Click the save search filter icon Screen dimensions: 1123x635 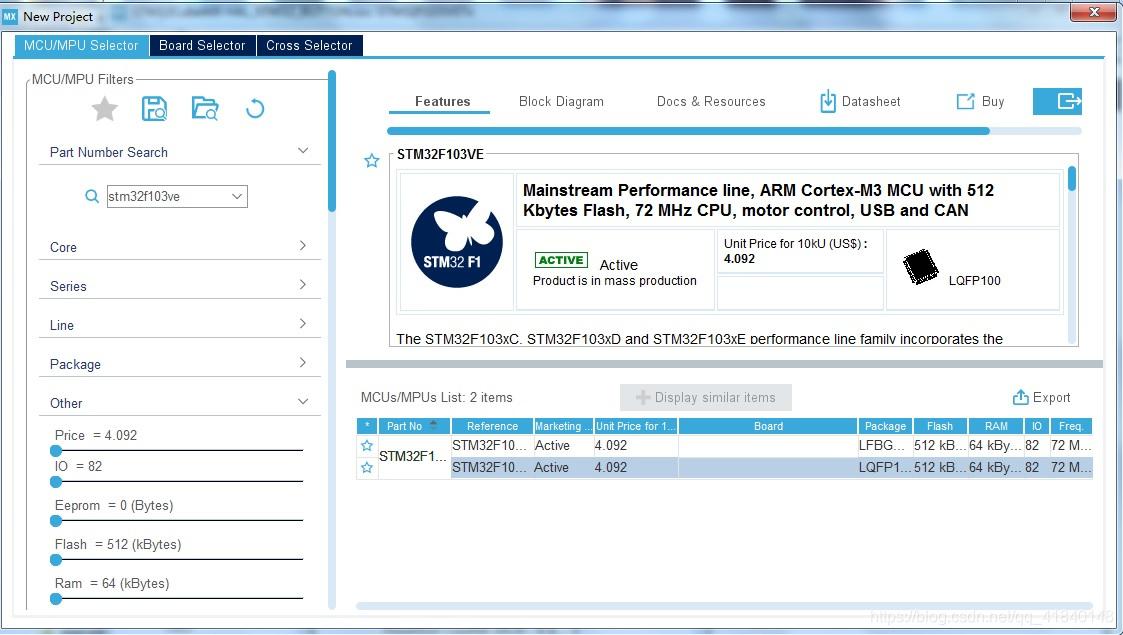[154, 109]
